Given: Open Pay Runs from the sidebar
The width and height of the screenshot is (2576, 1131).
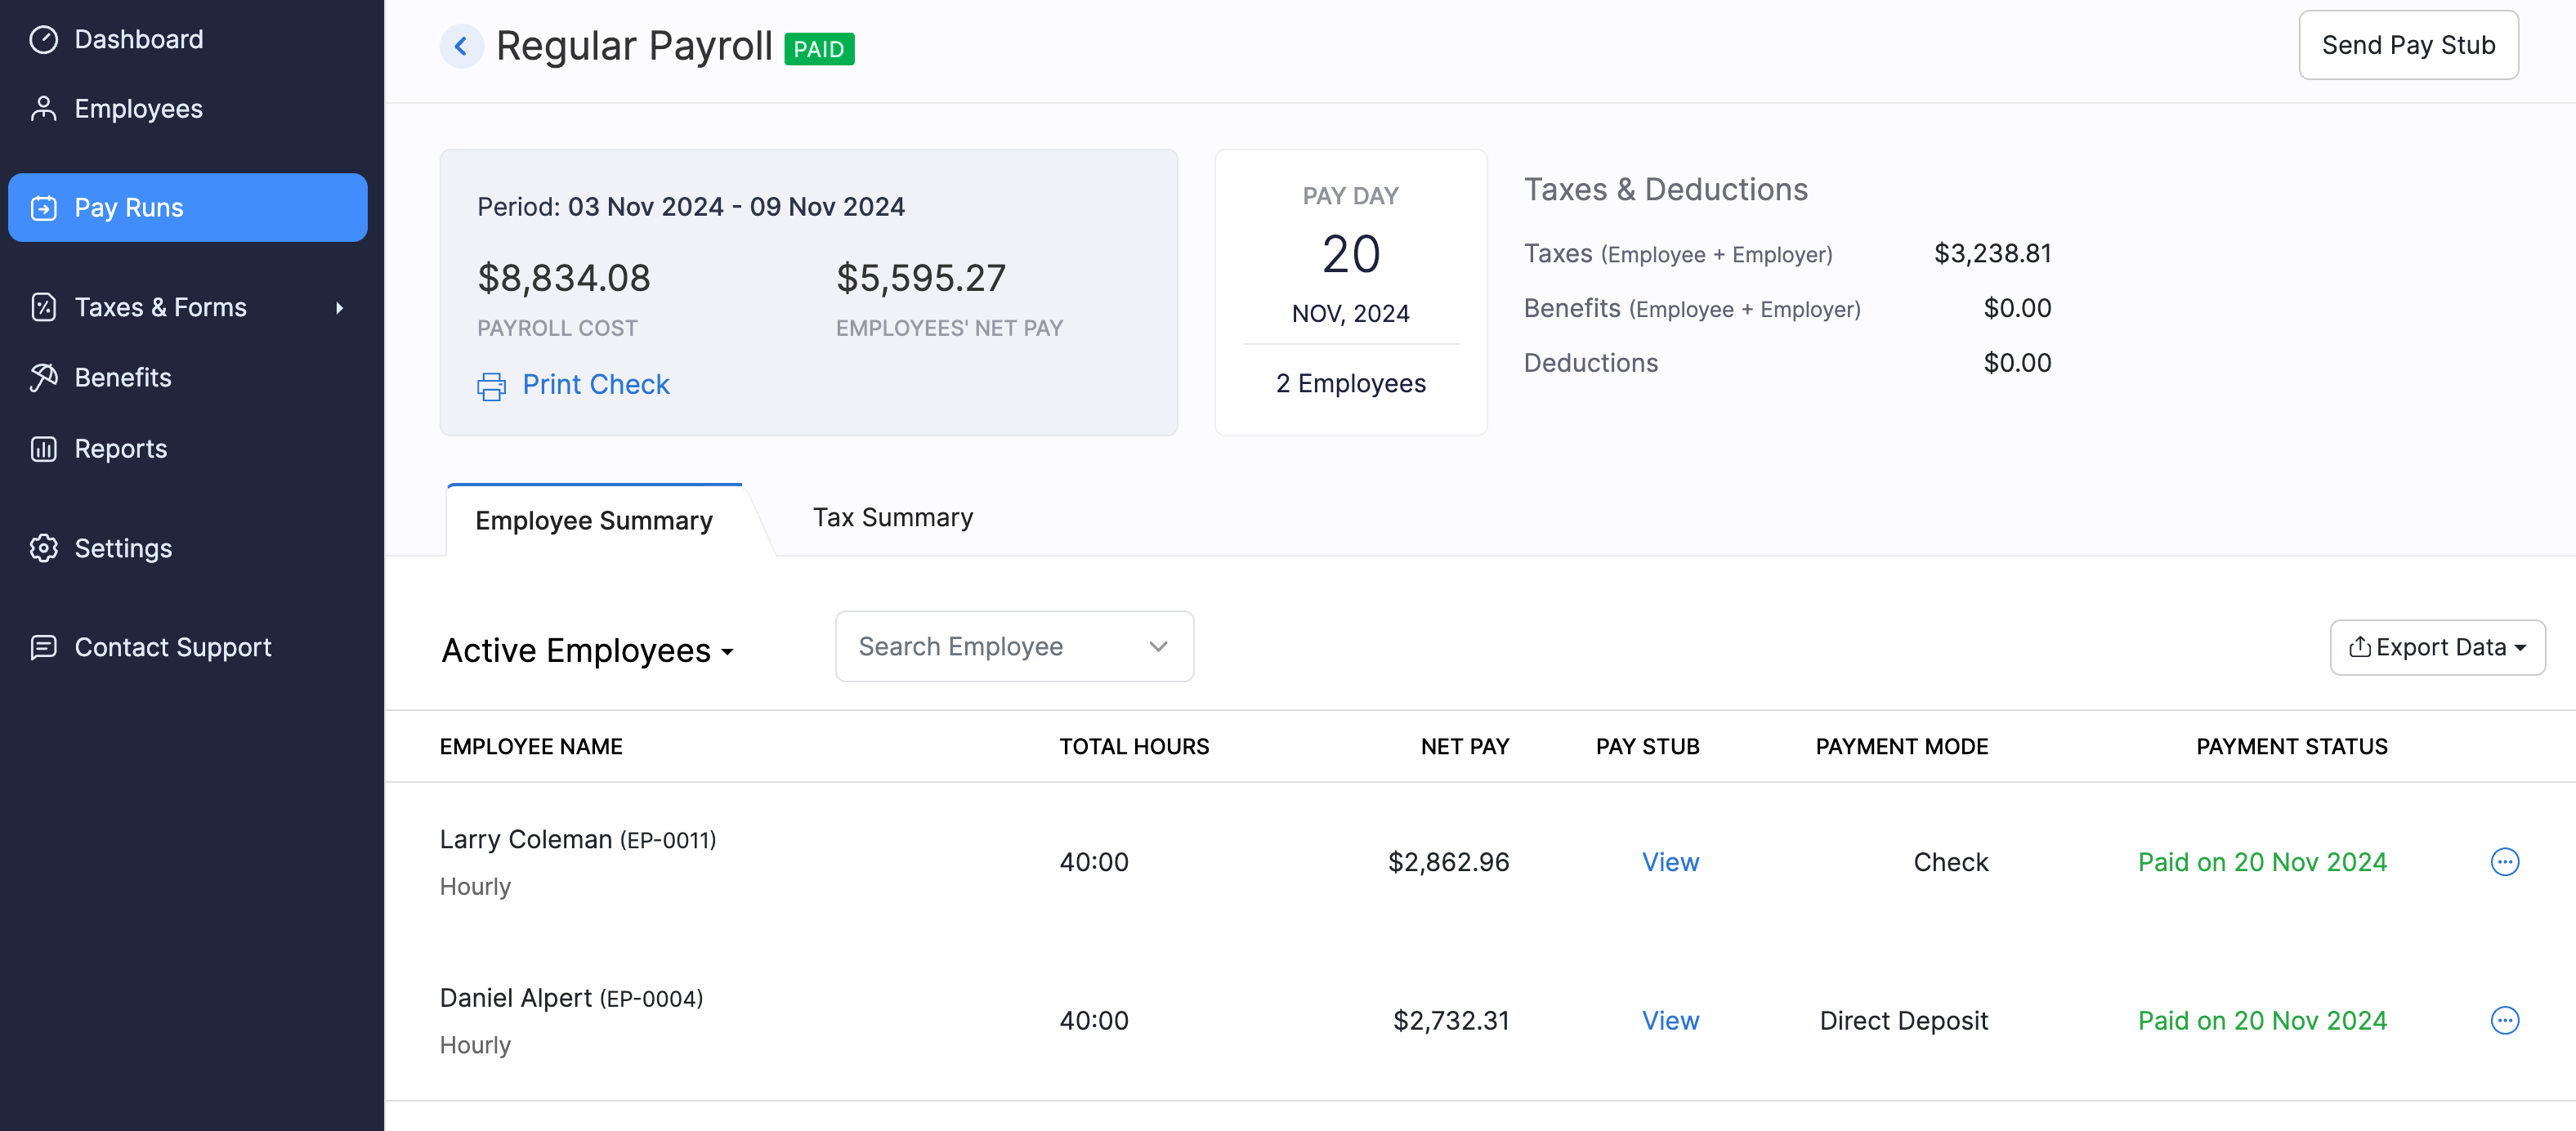Looking at the screenshot, I should tap(128, 207).
